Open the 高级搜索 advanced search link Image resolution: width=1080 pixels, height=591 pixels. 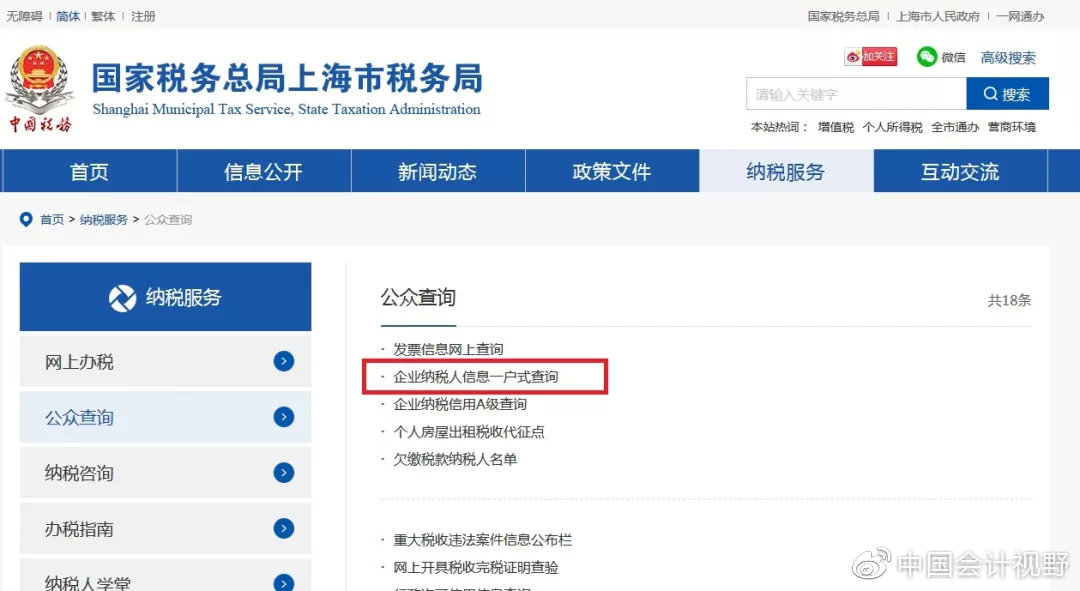point(1008,57)
